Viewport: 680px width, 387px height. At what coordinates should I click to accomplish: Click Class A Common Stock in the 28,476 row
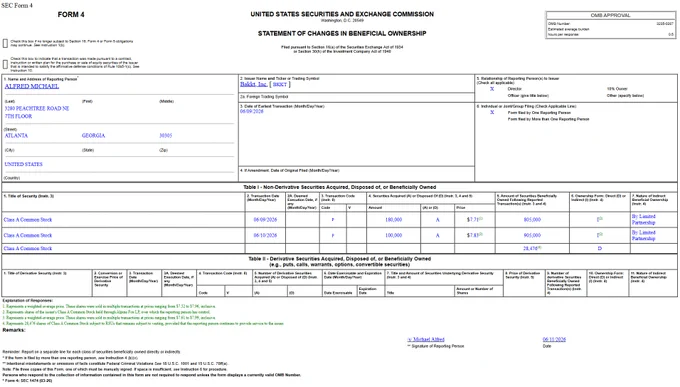(28, 249)
